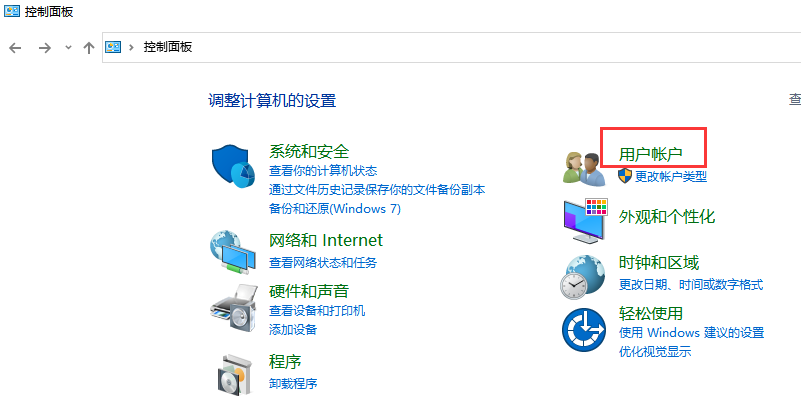Go forward with the right arrow
The width and height of the screenshot is (801, 408).
(45, 48)
